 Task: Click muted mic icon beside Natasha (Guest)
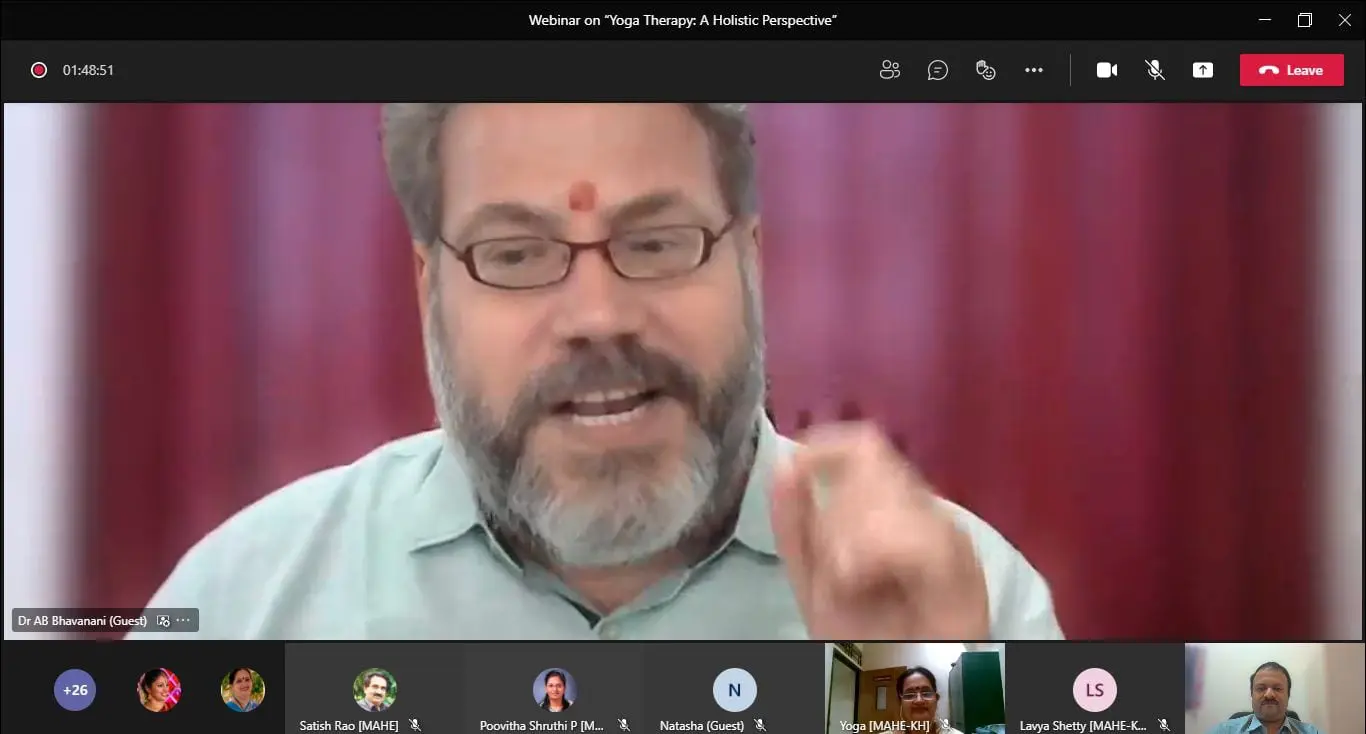[760, 725]
